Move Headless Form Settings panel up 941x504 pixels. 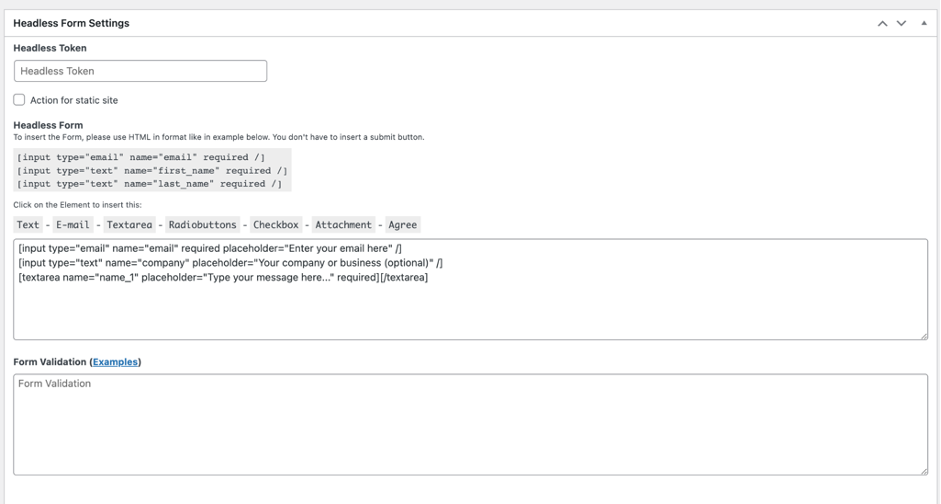pos(882,23)
